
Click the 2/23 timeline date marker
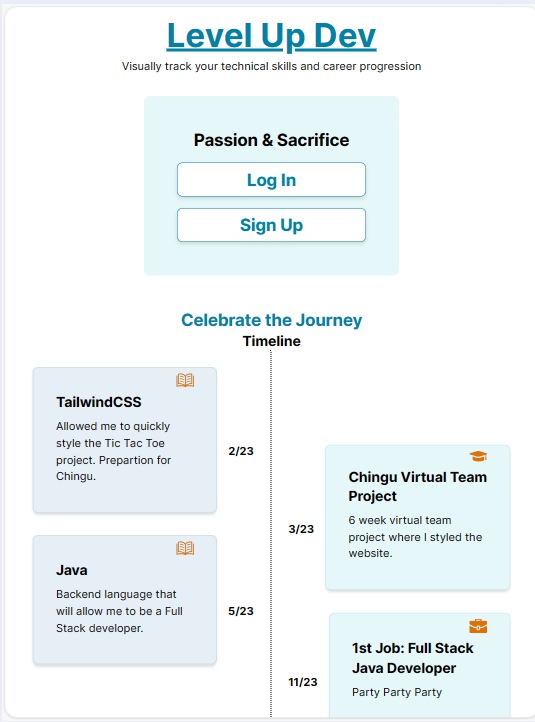pos(241,451)
